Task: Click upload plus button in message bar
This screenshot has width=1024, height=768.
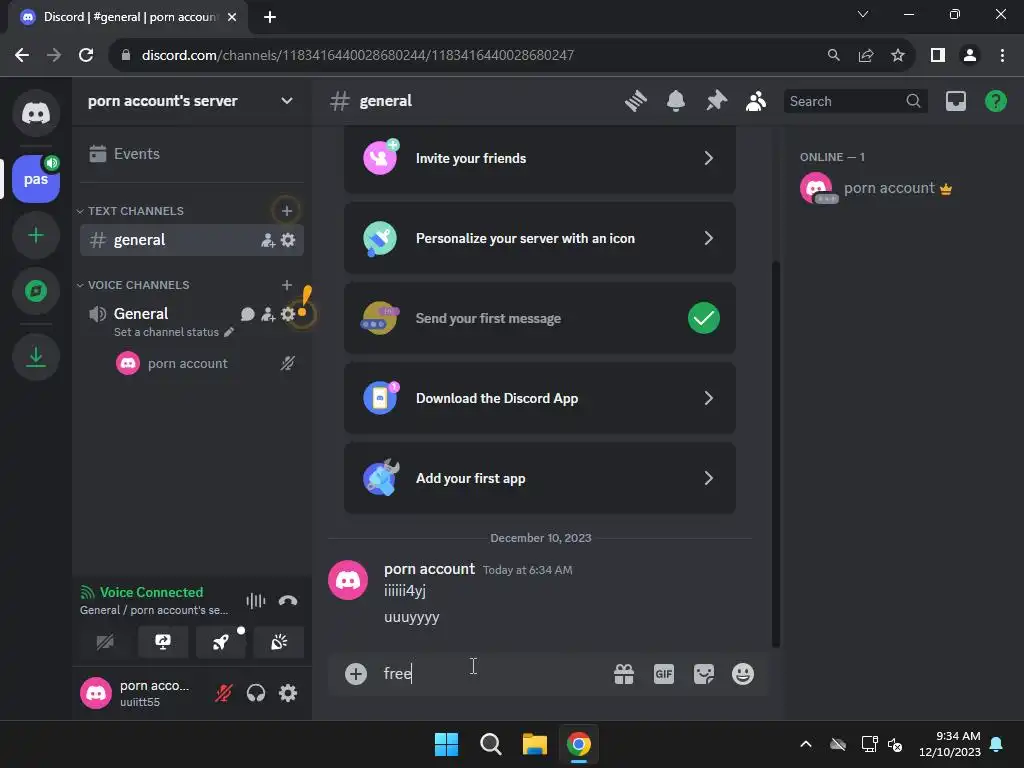Action: [x=356, y=674]
